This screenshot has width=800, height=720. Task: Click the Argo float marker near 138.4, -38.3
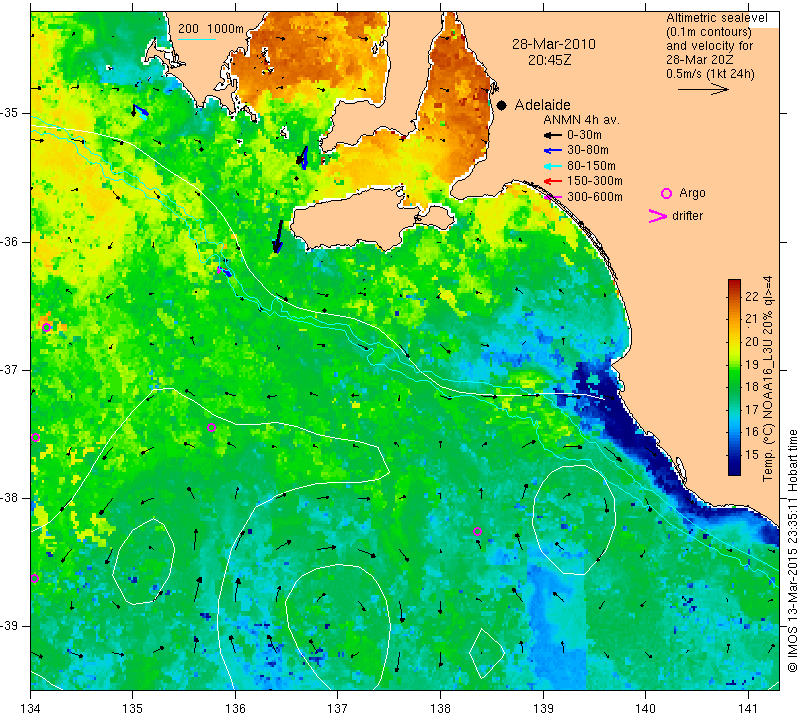pyautogui.click(x=477, y=531)
